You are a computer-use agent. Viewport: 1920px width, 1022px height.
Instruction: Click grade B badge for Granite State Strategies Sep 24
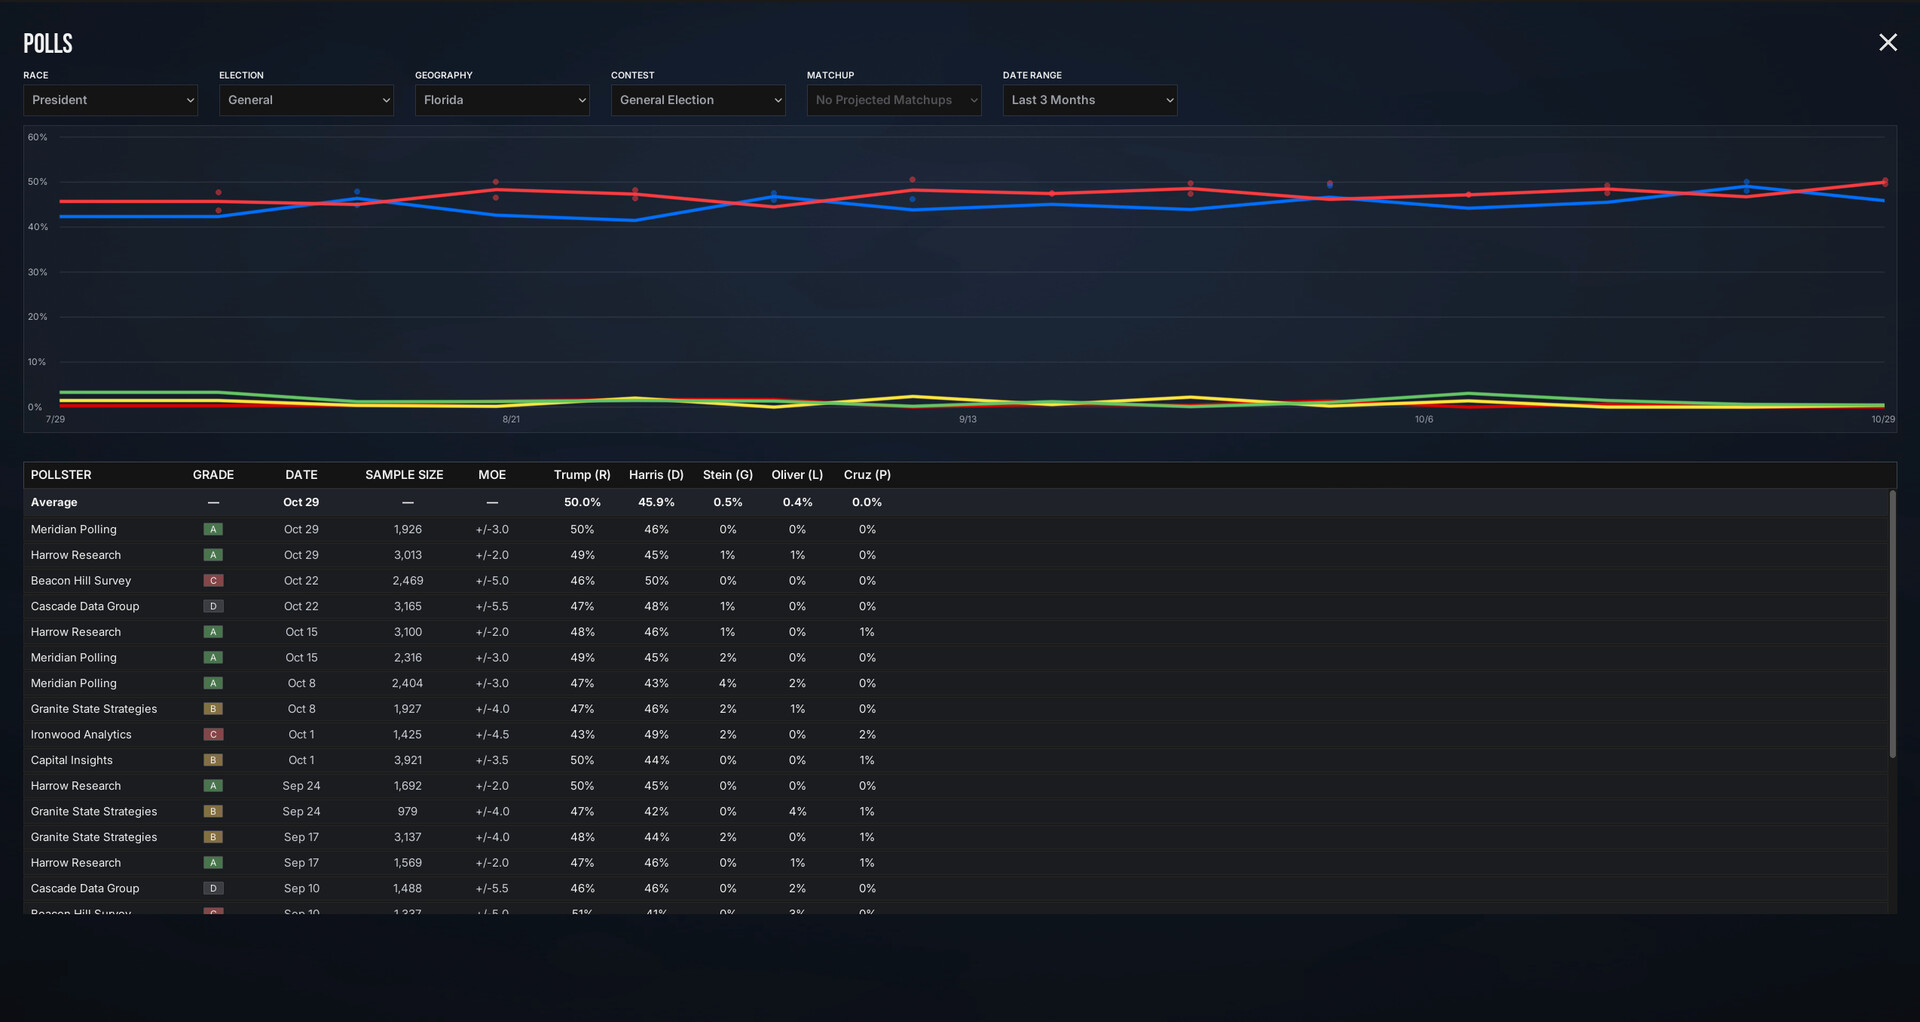tap(213, 812)
